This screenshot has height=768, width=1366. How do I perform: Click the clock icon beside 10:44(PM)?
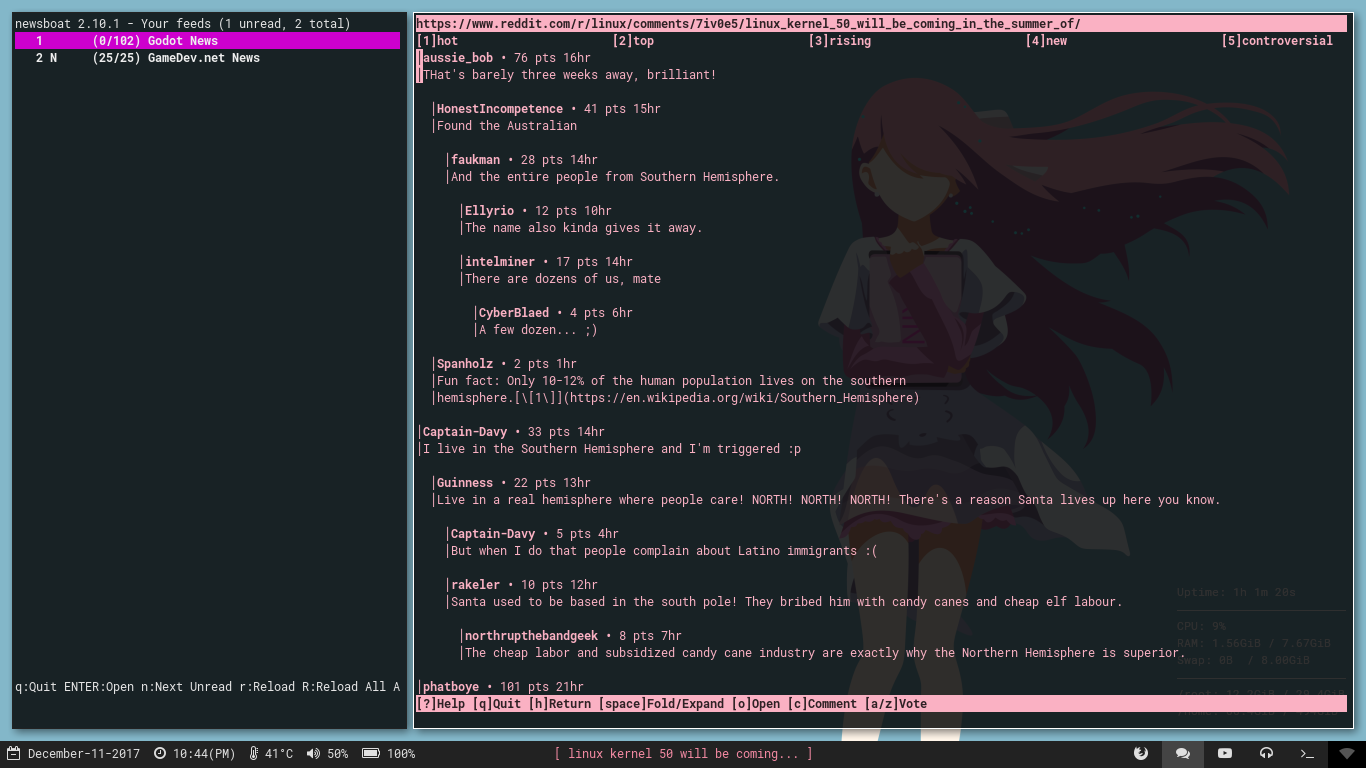tap(160, 753)
